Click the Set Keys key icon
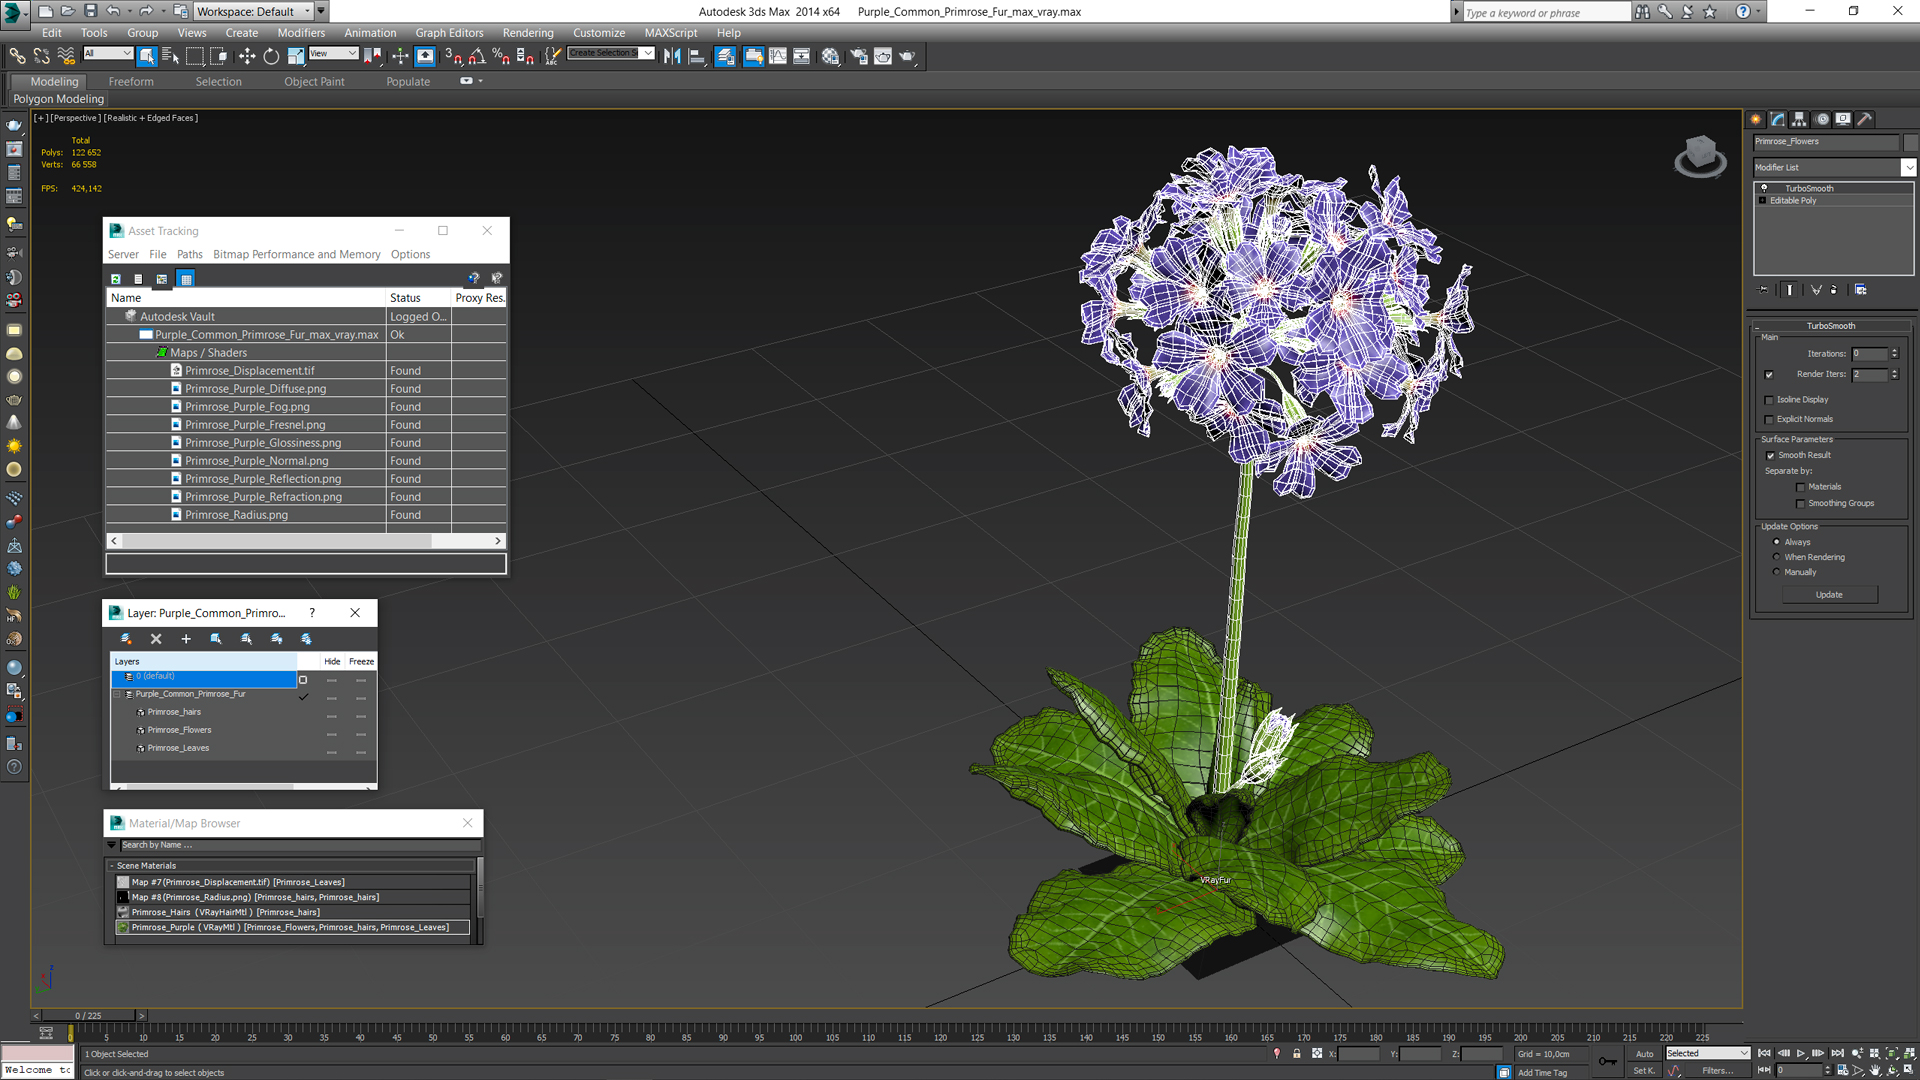The height and width of the screenshot is (1080, 1920). click(x=1607, y=1061)
